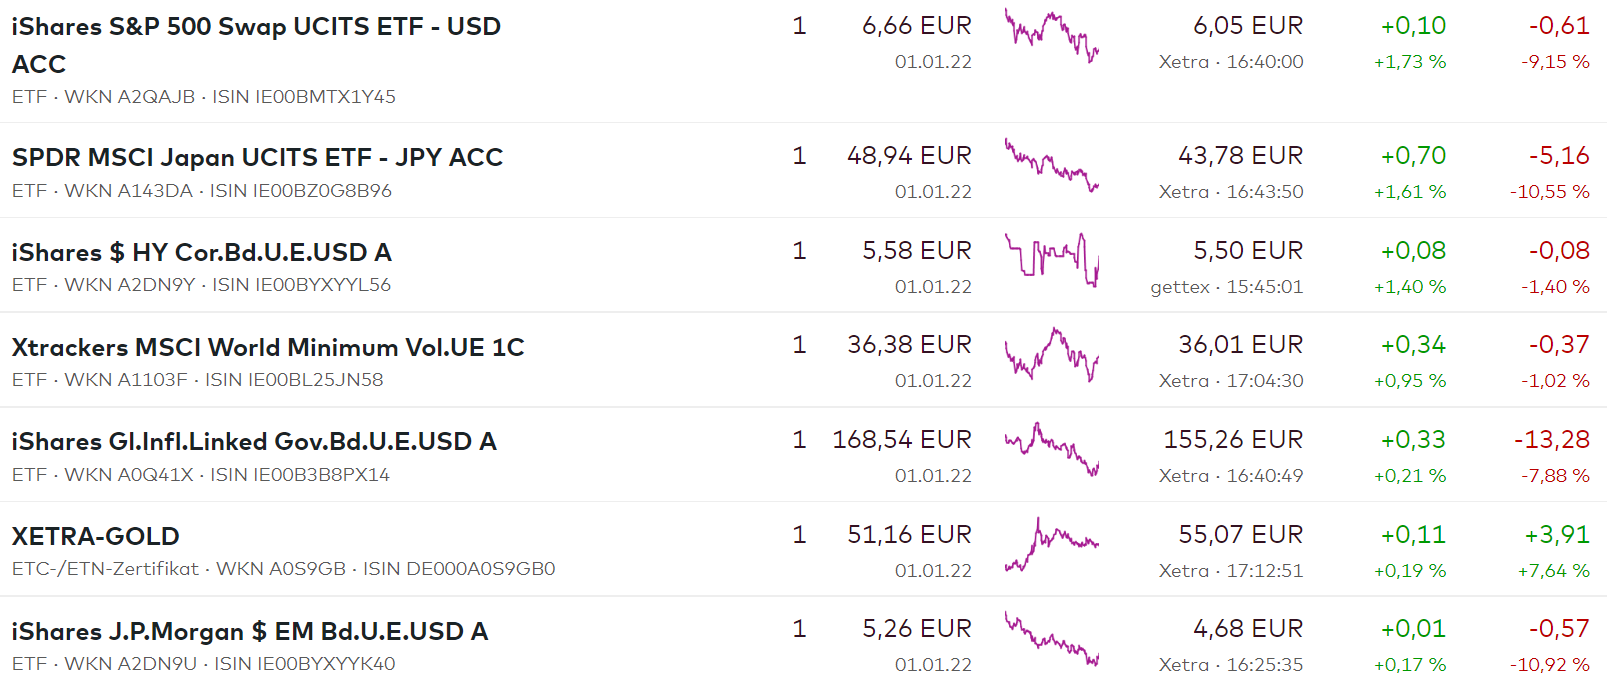
Task: Click SPDR Japan purchase price 48,94 EUR
Action: 908,156
